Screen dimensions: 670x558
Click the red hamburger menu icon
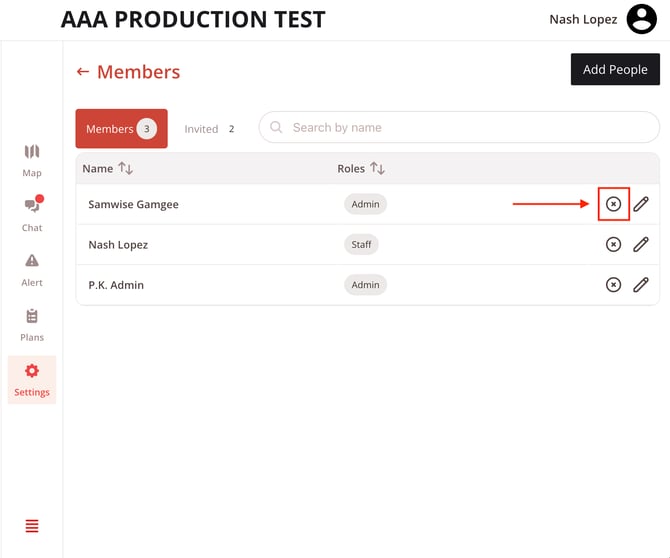[32, 526]
